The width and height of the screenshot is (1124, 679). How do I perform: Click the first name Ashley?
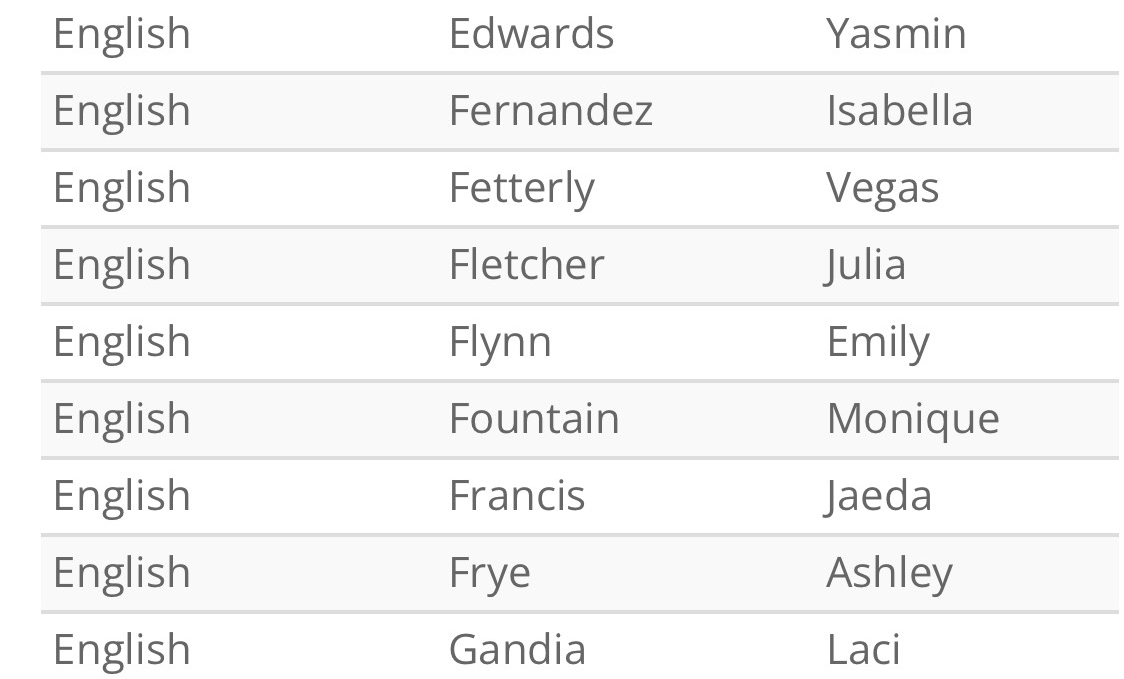[890, 573]
